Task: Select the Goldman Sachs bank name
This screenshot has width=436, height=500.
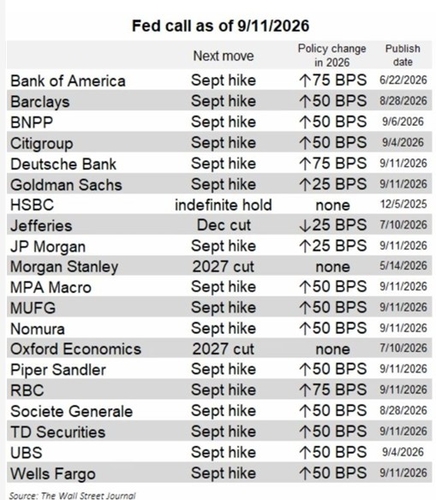Action: pyautogui.click(x=66, y=185)
